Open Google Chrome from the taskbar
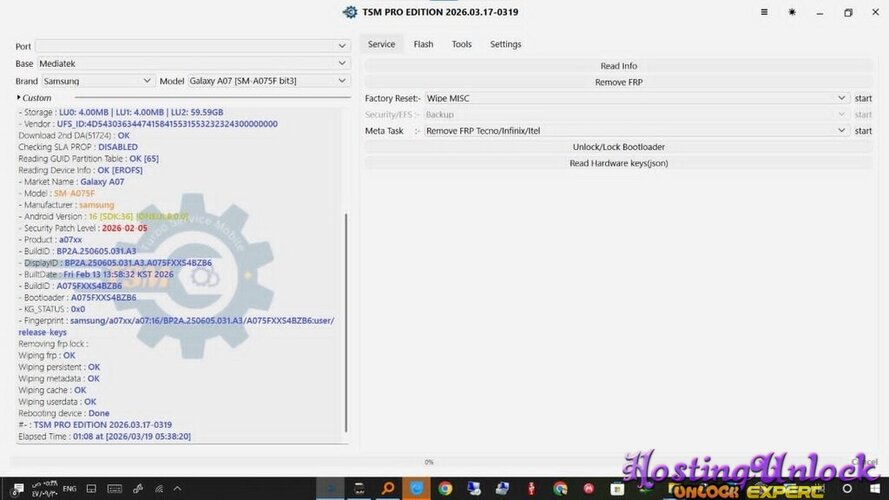The width and height of the screenshot is (889, 500). [445, 488]
